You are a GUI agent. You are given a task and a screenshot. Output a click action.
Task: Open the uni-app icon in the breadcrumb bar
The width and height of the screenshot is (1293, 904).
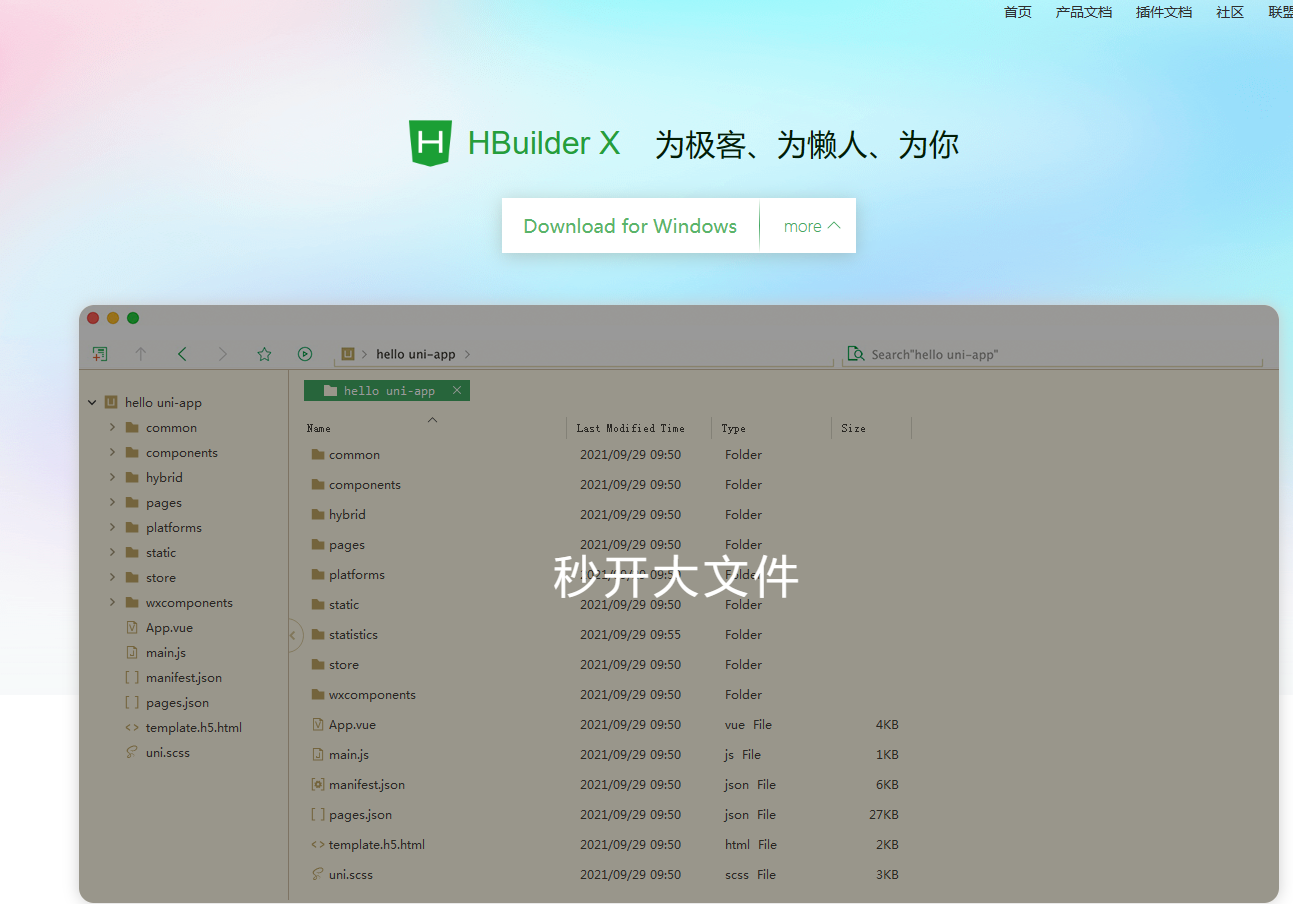(350, 353)
